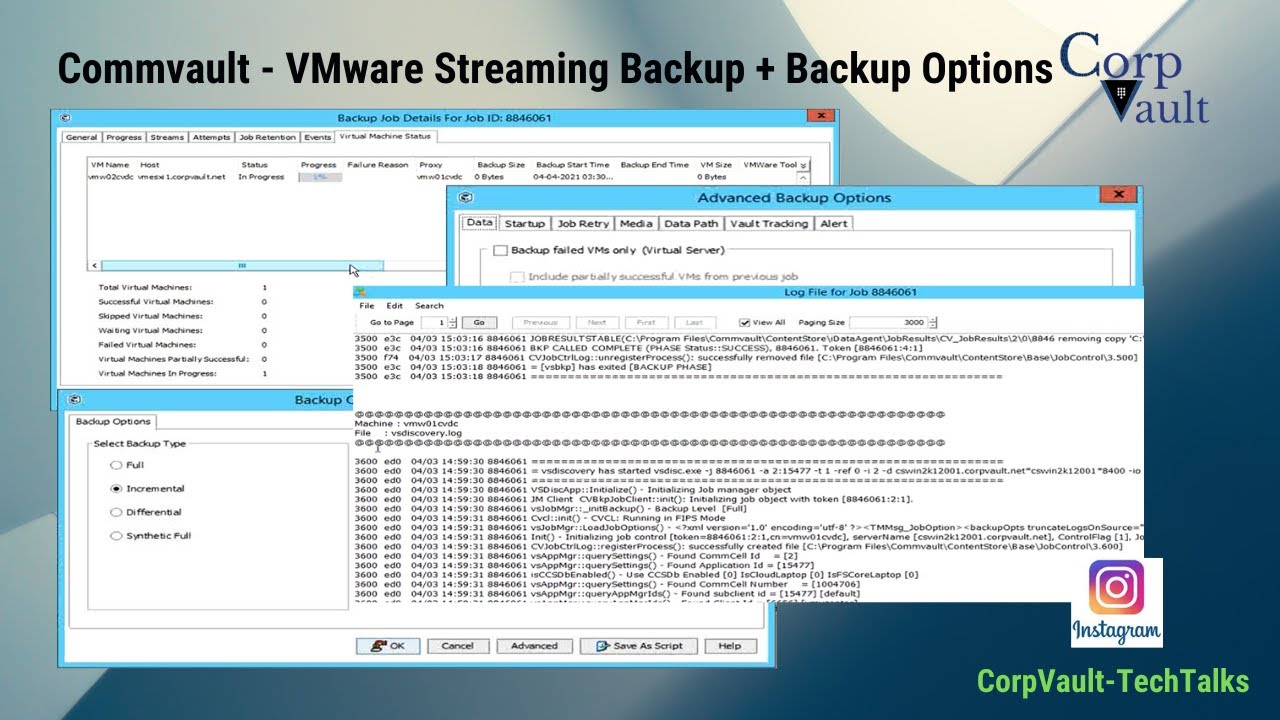Click the Log File window title bar icon
The height and width of the screenshot is (720, 1280).
coord(360,292)
